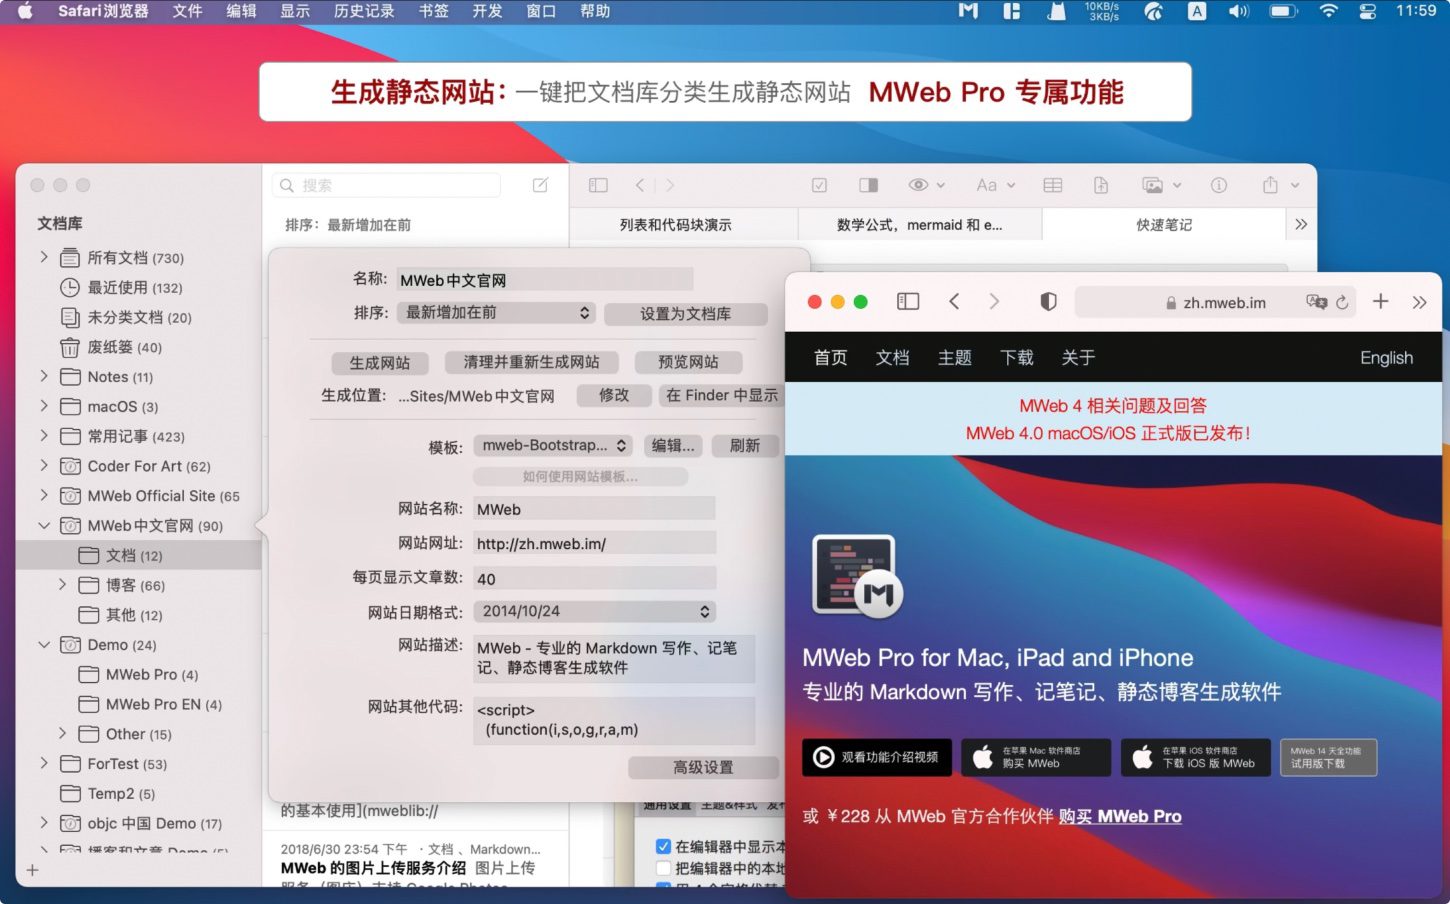The width and height of the screenshot is (1450, 904).
Task: Open the share export icon
Action: [1270, 185]
